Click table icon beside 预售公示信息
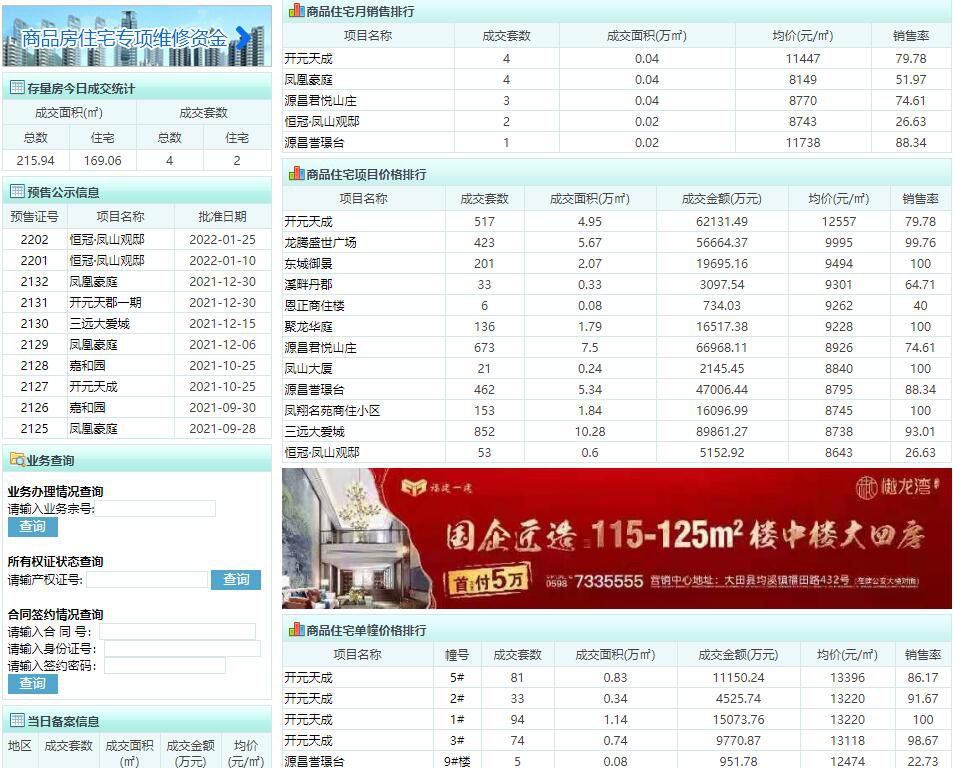This screenshot has width=953, height=768. pyautogui.click(x=17, y=192)
